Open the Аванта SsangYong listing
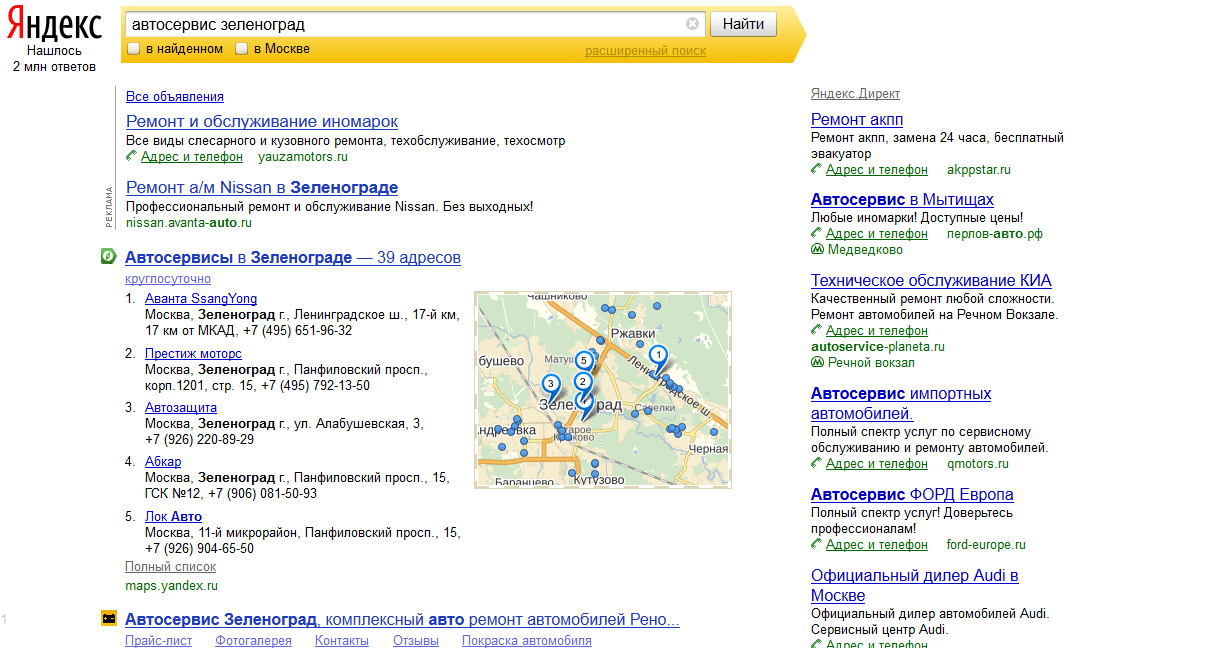The width and height of the screenshot is (1216, 648). pyautogui.click(x=201, y=298)
